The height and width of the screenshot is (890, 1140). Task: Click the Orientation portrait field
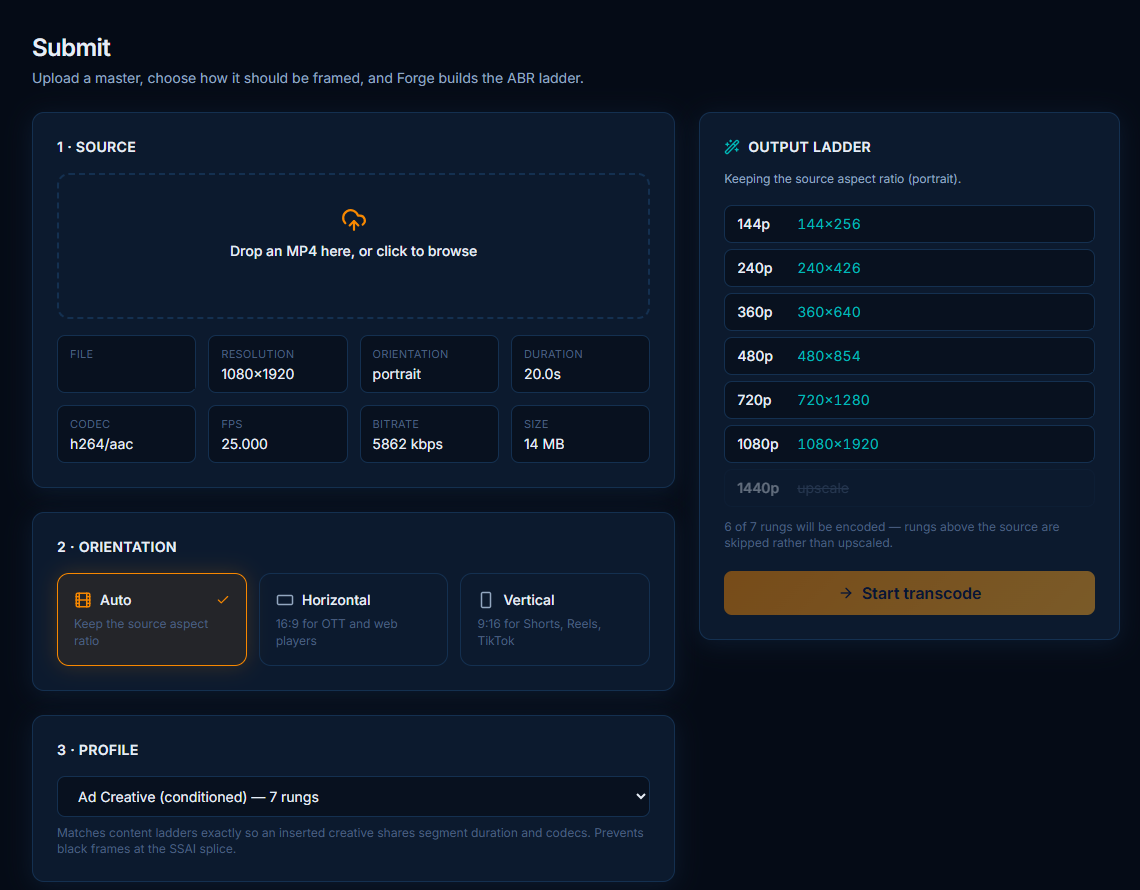pos(429,364)
